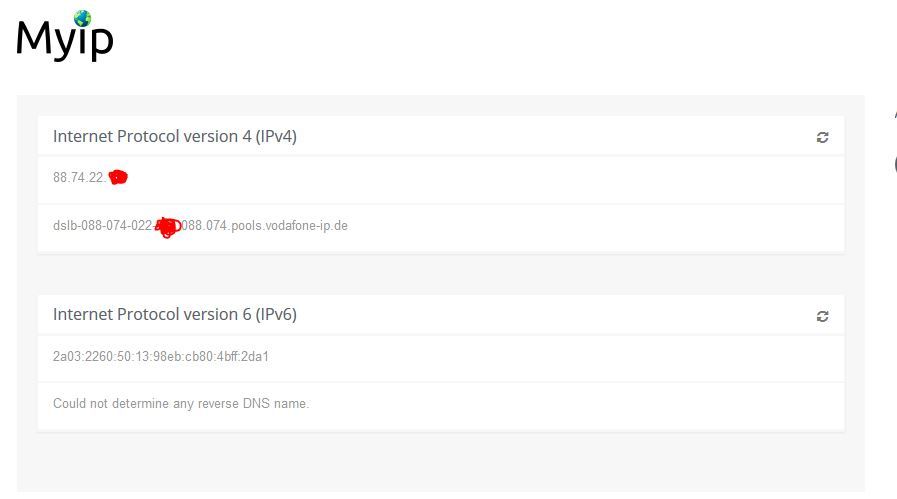Click the partially visible parenthesis at right edge

tap(895, 164)
